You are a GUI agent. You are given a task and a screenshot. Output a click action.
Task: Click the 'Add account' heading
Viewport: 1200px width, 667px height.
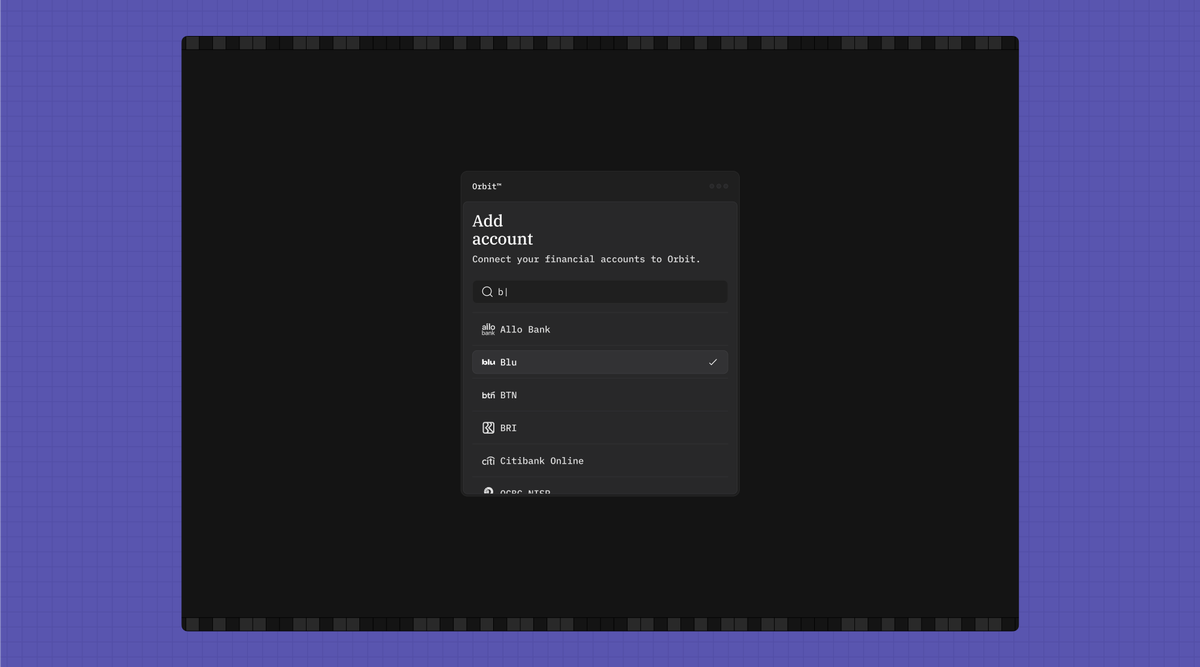[502, 230]
